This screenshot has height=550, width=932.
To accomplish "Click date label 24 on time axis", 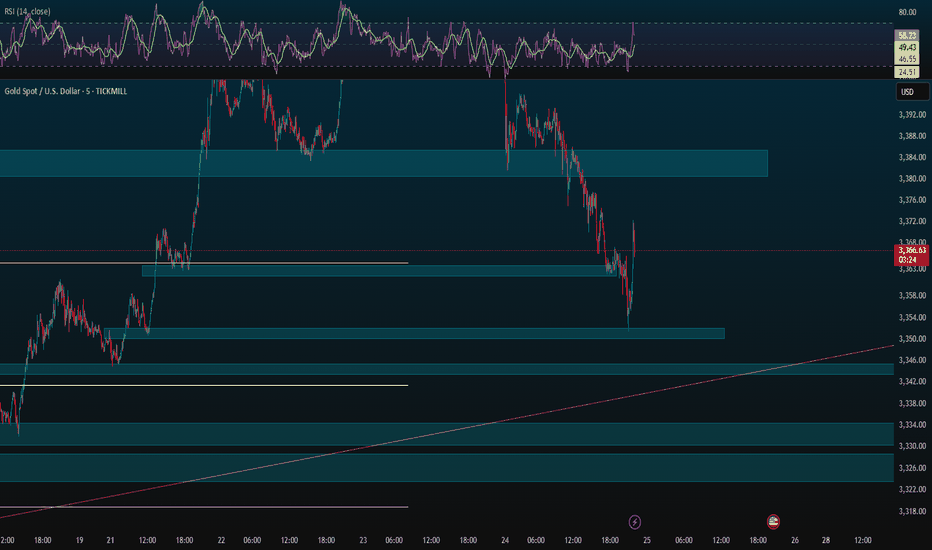I will pyautogui.click(x=505, y=540).
